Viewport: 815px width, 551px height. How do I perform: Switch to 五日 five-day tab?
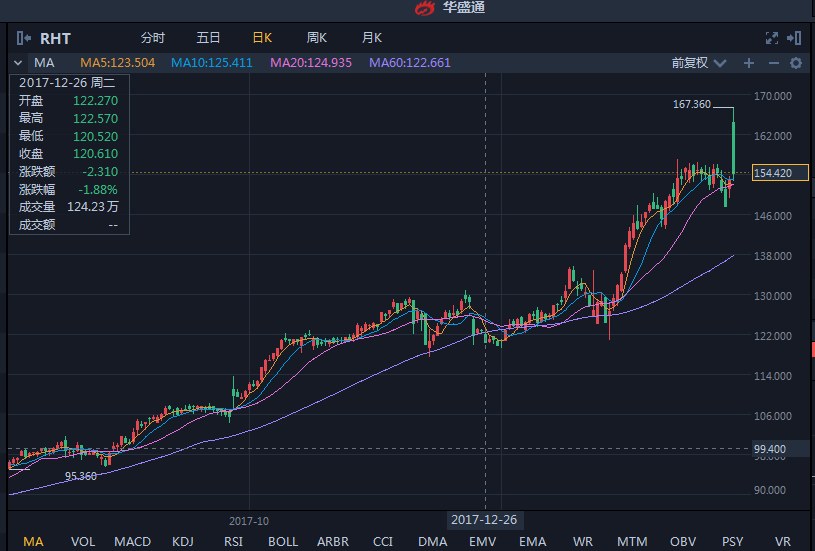tap(208, 38)
